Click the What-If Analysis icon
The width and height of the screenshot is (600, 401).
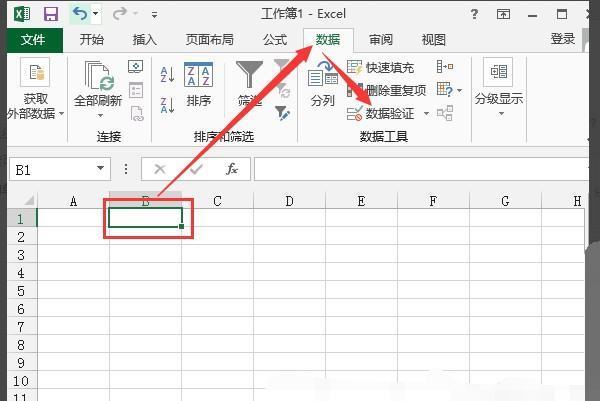pos(445,90)
